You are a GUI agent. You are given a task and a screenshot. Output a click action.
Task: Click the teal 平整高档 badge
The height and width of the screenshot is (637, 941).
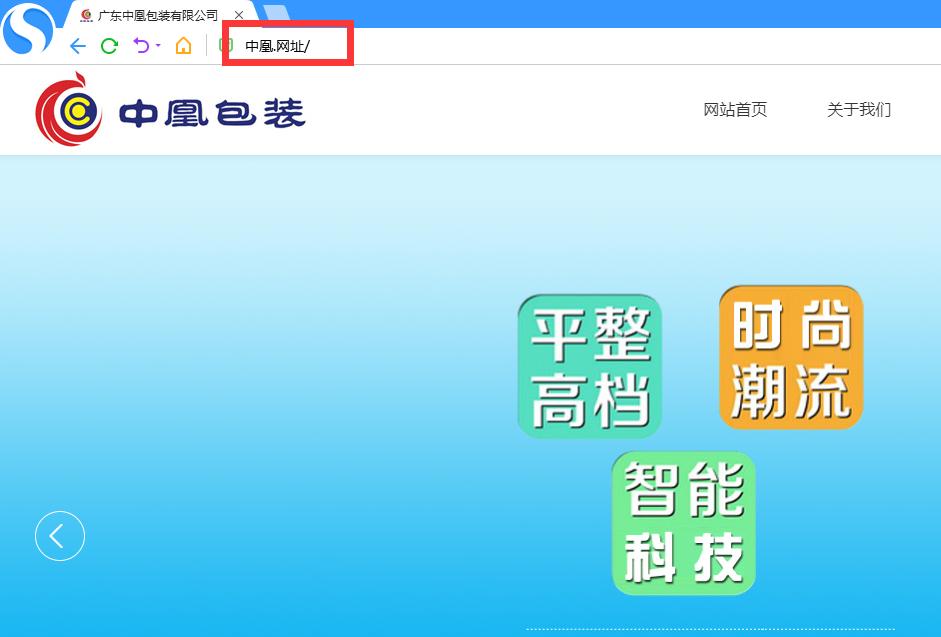click(x=590, y=366)
